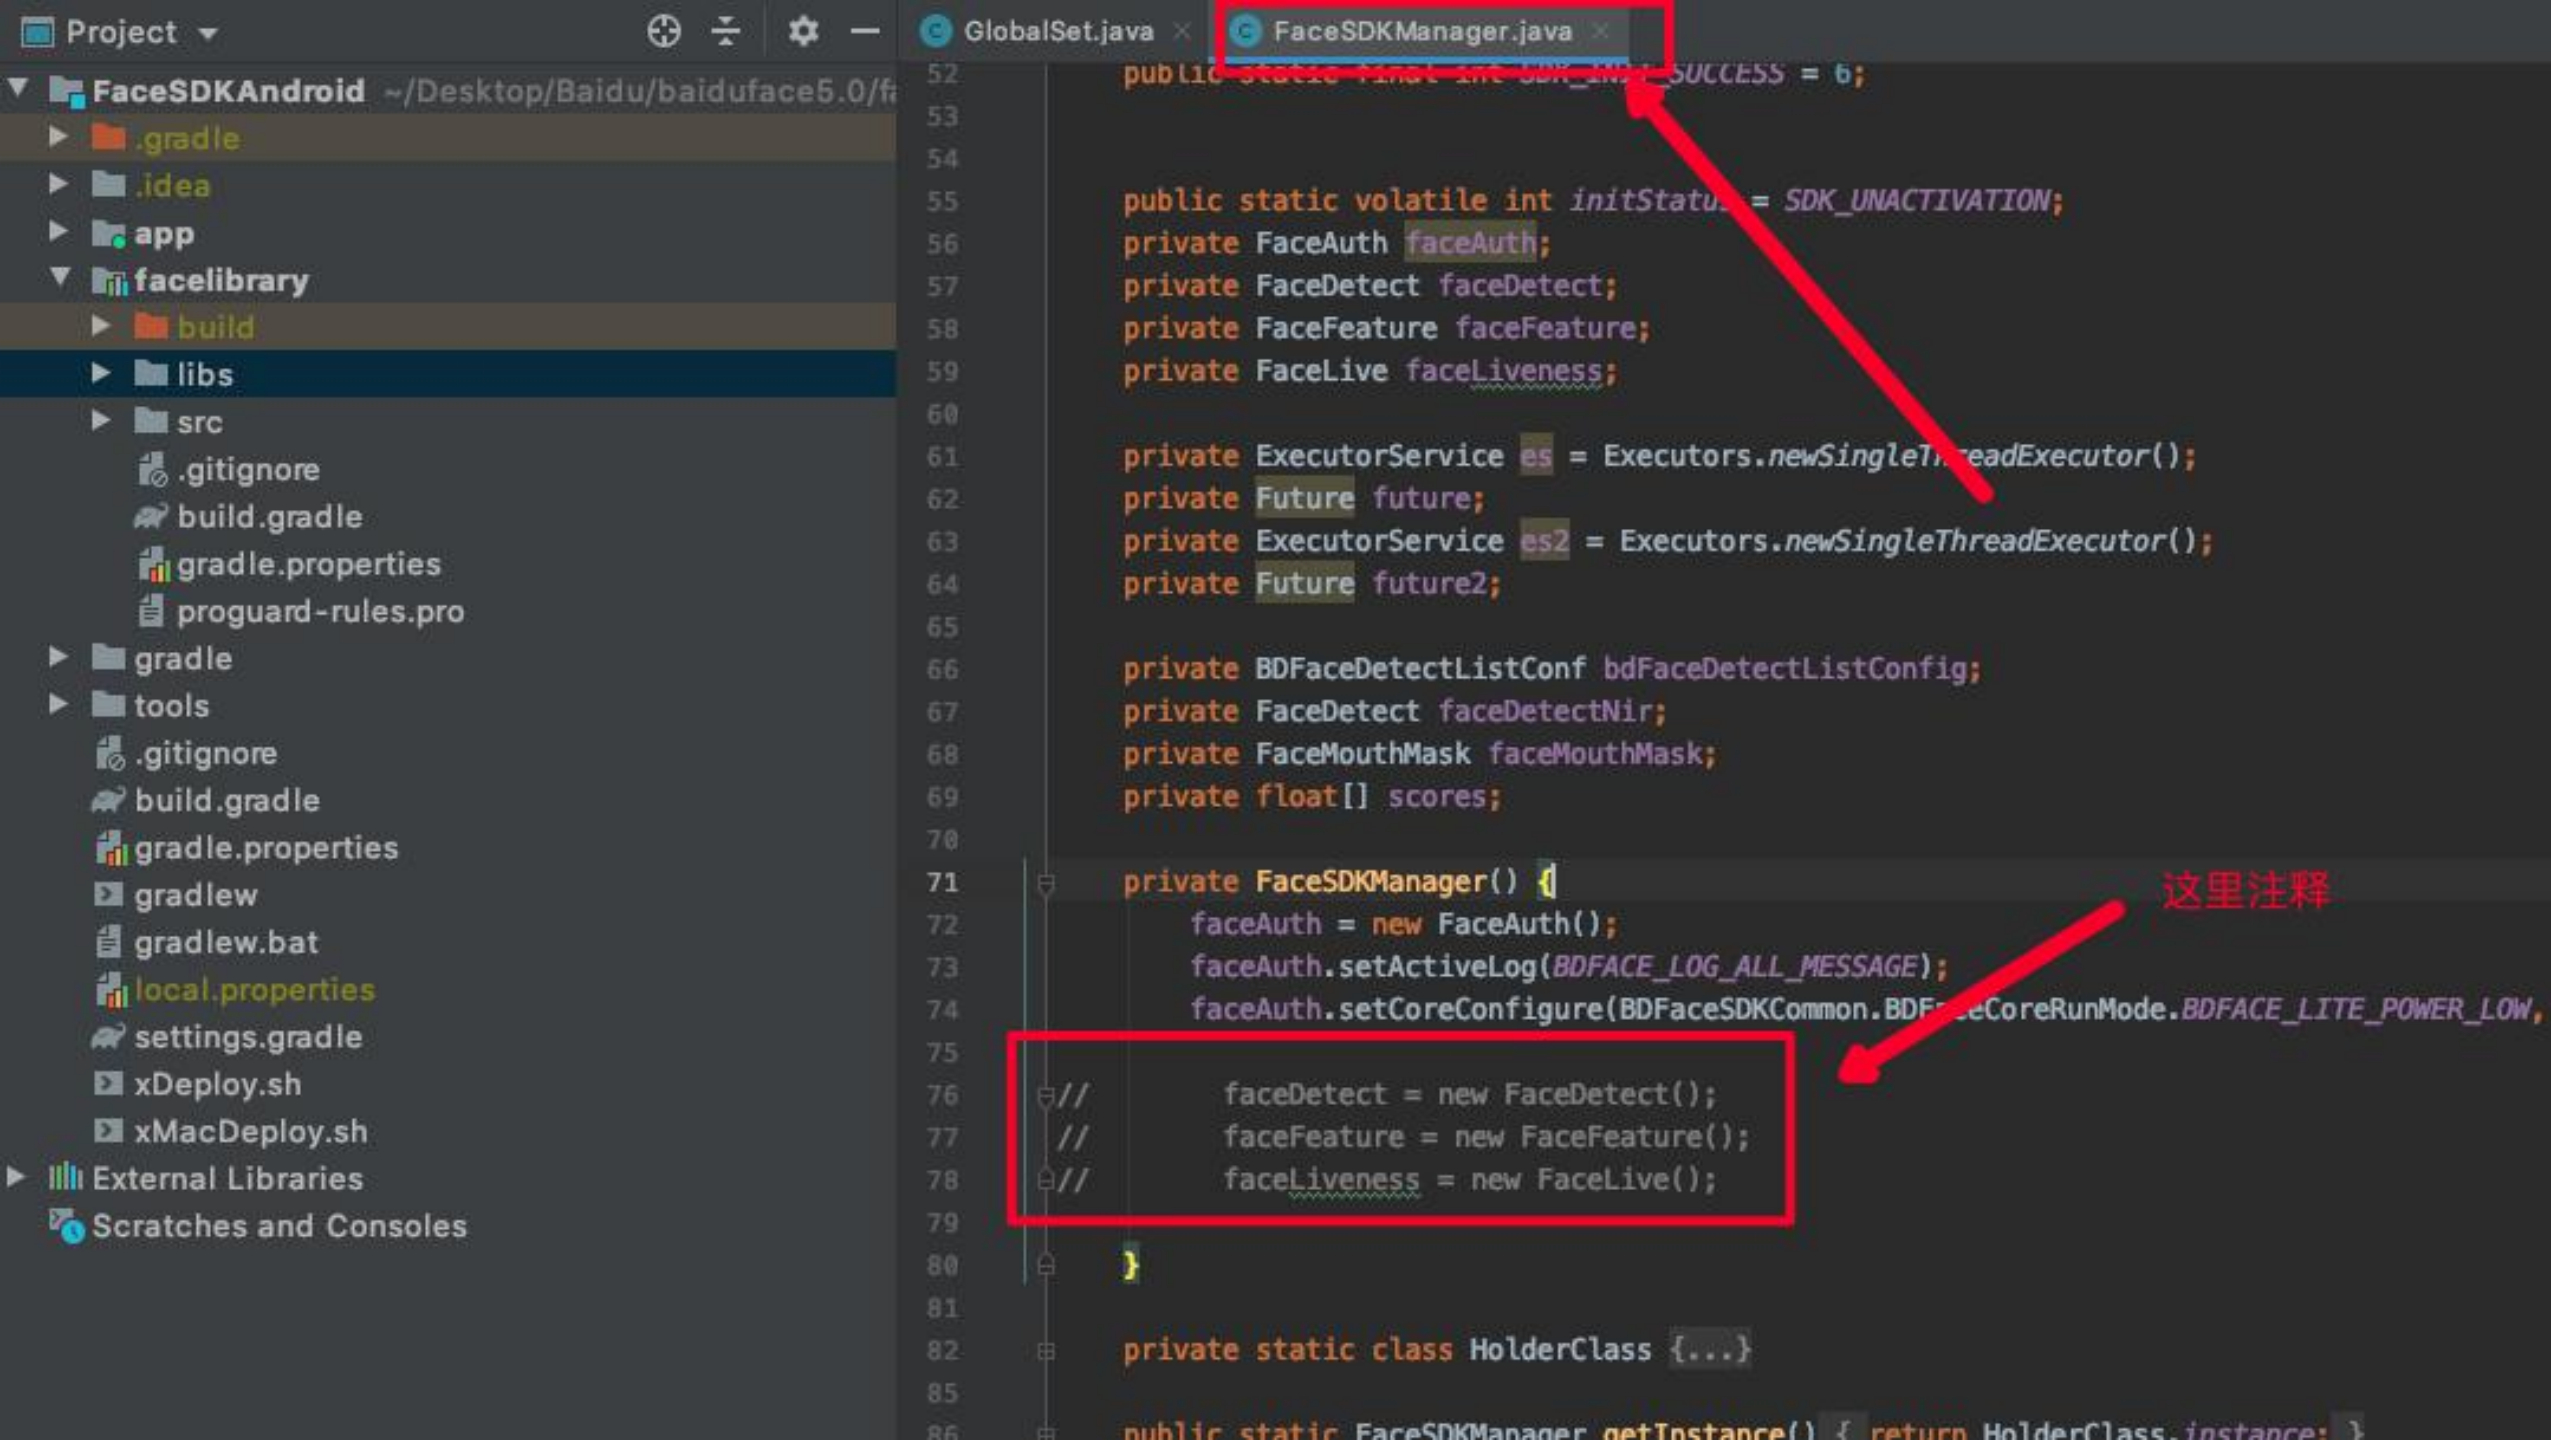
Task: Toggle fold marker at line 71 constructor
Action: click(1046, 883)
